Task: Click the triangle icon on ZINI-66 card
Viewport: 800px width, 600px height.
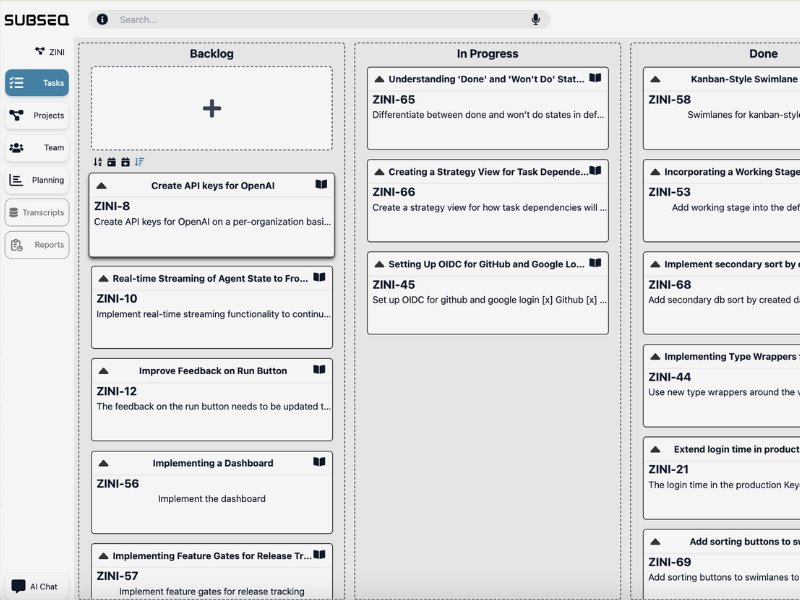Action: click(379, 172)
